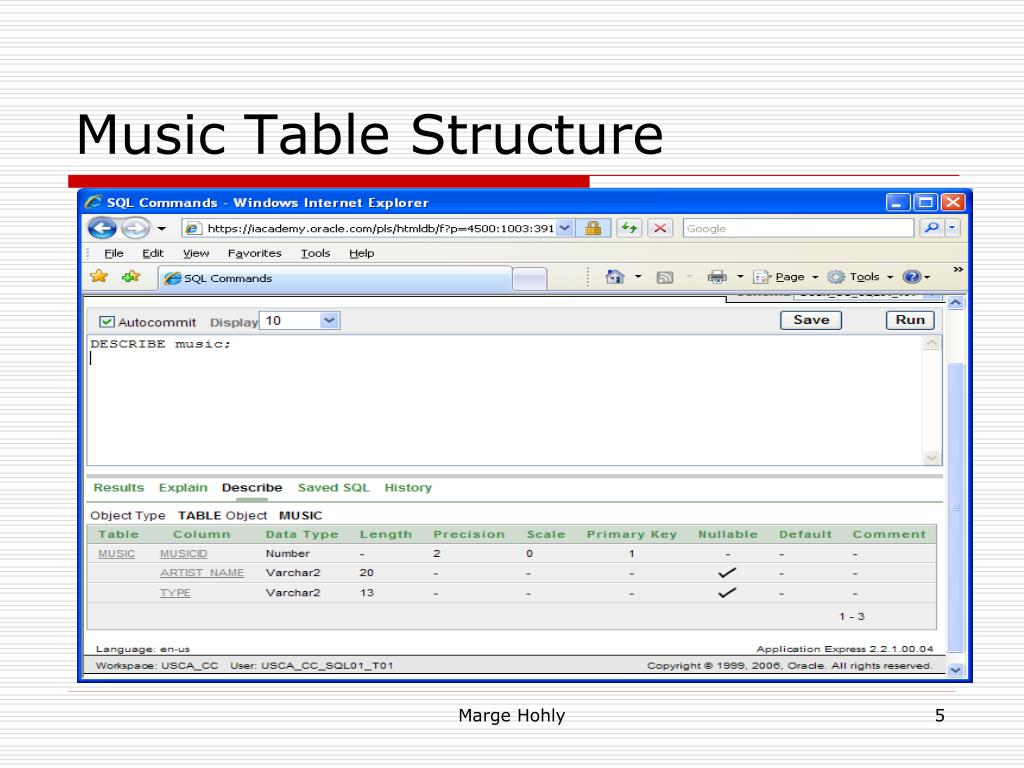Open the Tools gear command menu

click(x=860, y=277)
